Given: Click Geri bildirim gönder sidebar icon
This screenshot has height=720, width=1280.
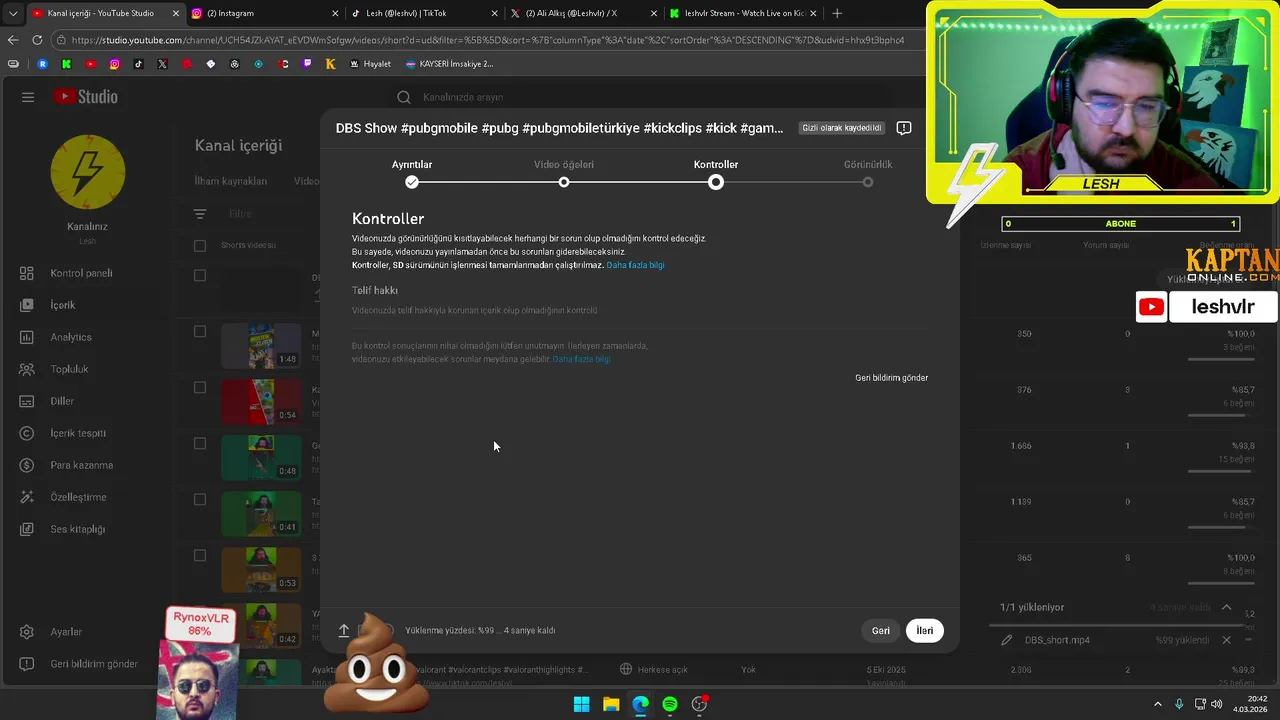Looking at the screenshot, I should coord(28,664).
